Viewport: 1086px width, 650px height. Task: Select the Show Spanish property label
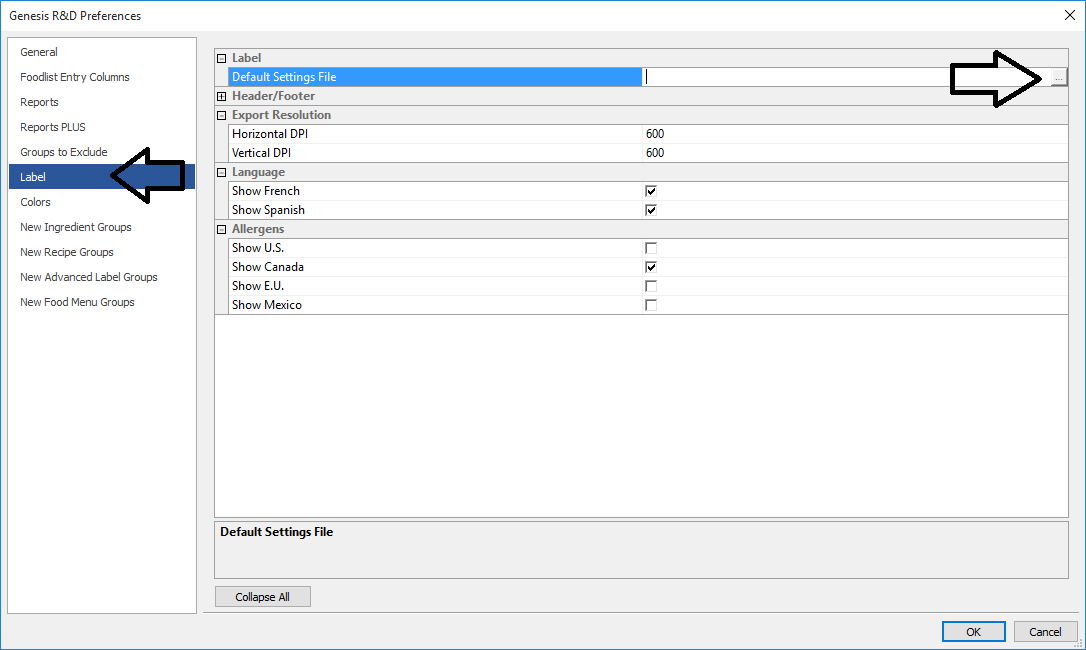[268, 210]
